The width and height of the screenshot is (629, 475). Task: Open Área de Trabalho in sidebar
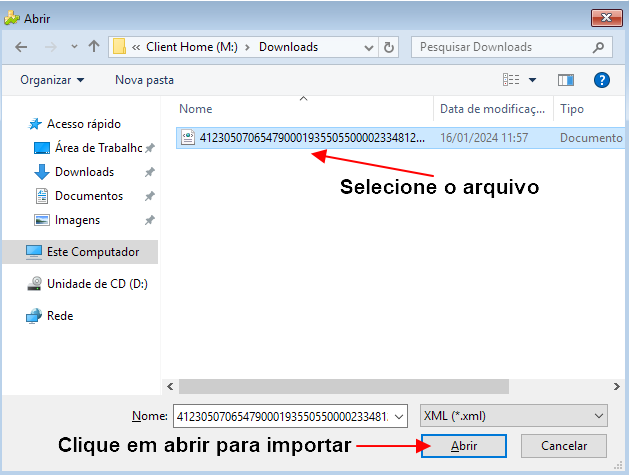[98, 148]
